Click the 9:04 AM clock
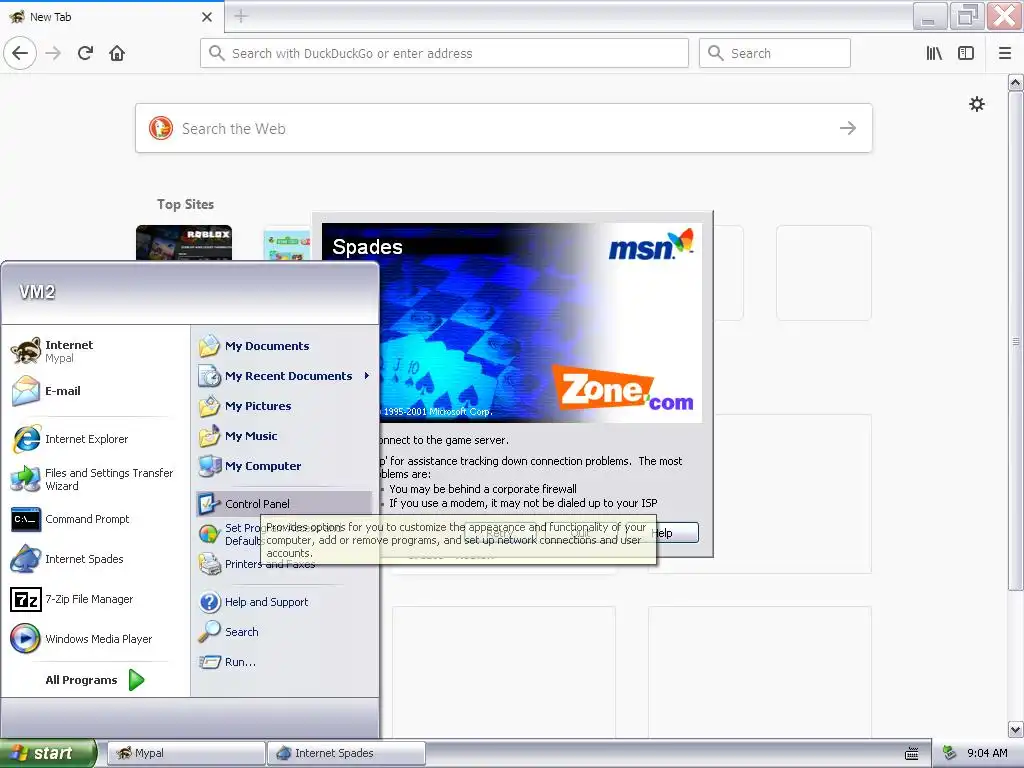Screen dimensions: 1024x768 tap(987, 753)
